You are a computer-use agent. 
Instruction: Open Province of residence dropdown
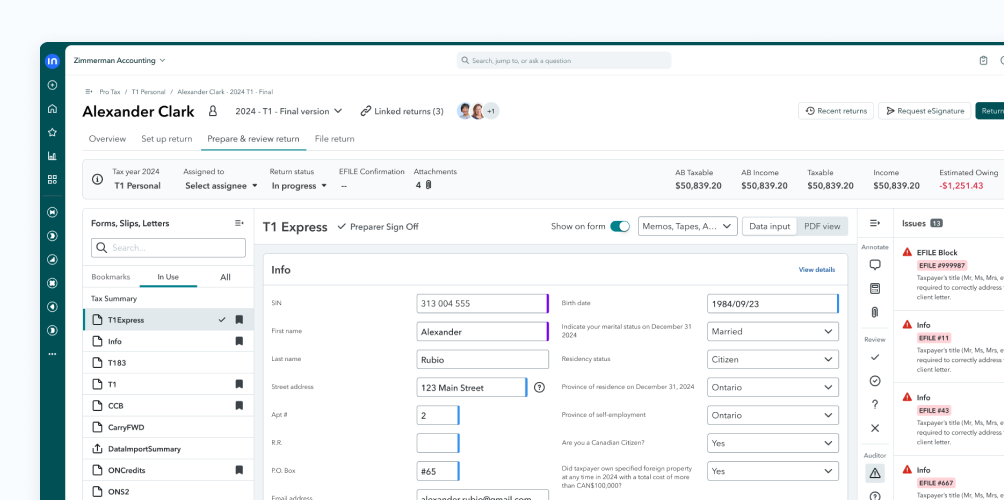[773, 387]
